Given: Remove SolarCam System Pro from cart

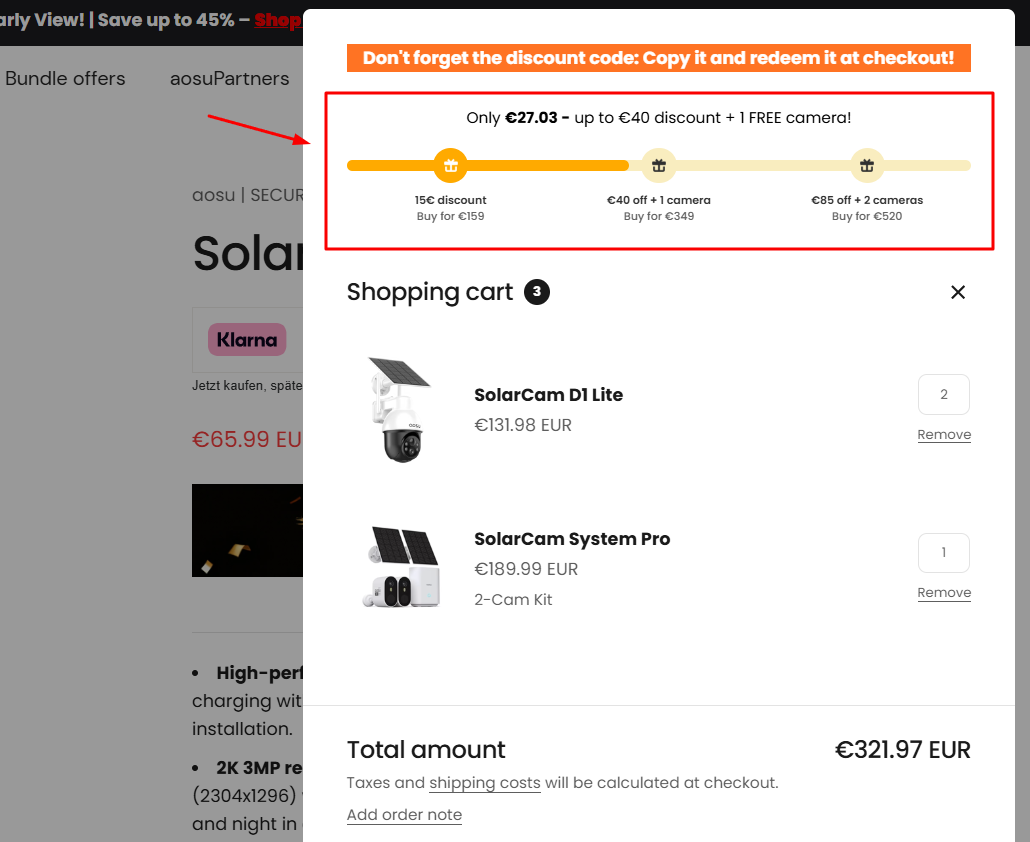Looking at the screenshot, I should click(x=944, y=593).
